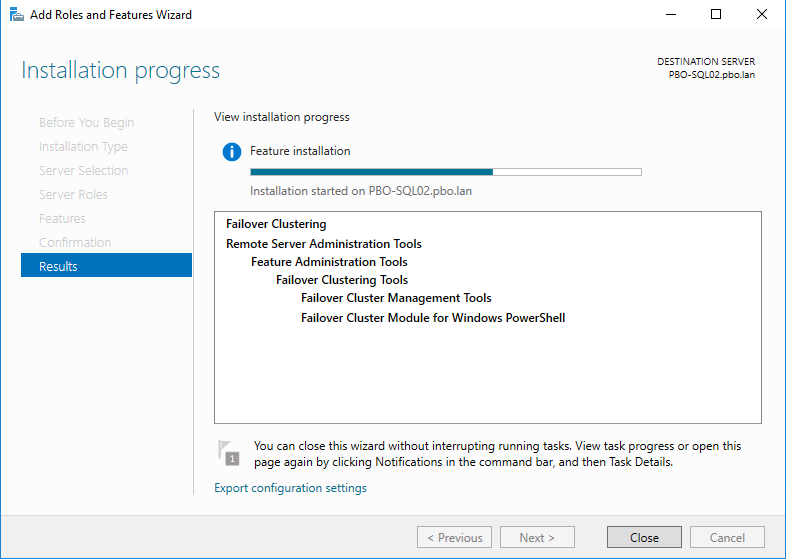Minimize the wizard window

[671, 15]
